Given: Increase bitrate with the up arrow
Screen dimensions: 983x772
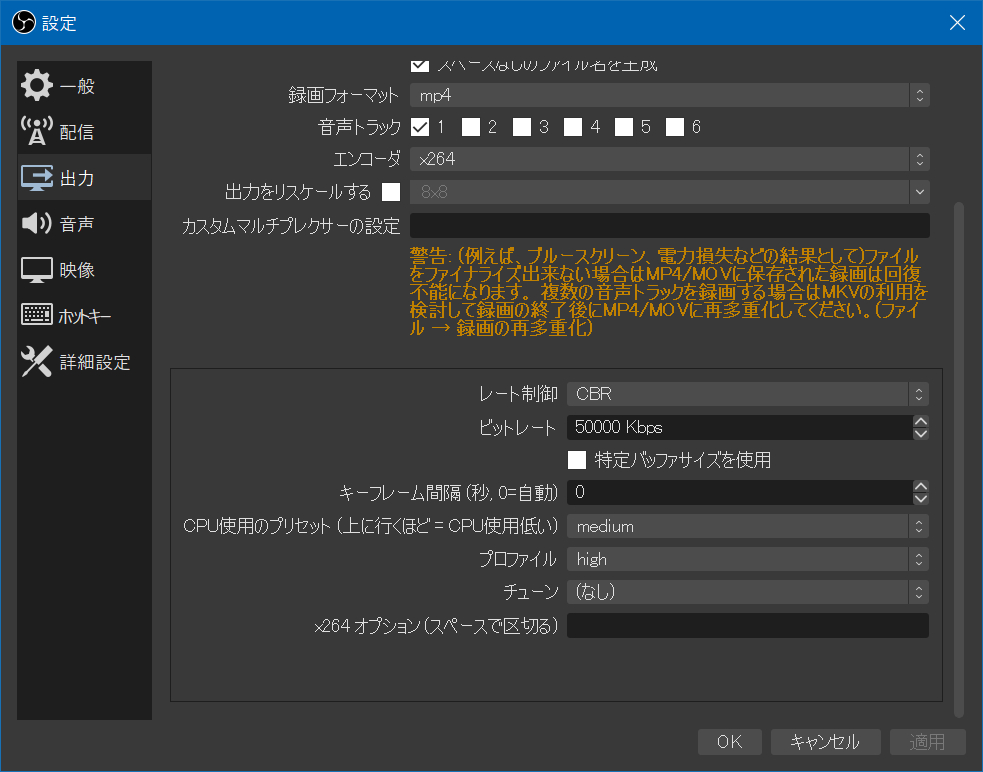Looking at the screenshot, I should [921, 421].
